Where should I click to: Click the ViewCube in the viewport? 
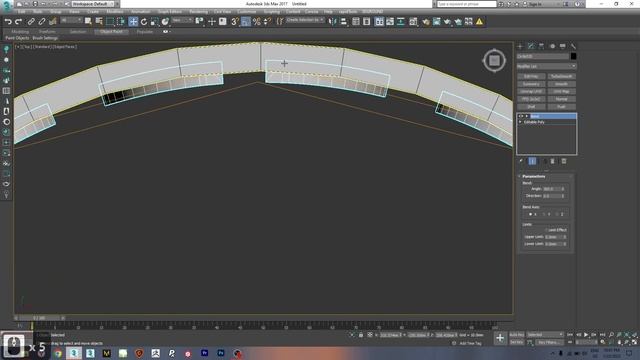494,61
